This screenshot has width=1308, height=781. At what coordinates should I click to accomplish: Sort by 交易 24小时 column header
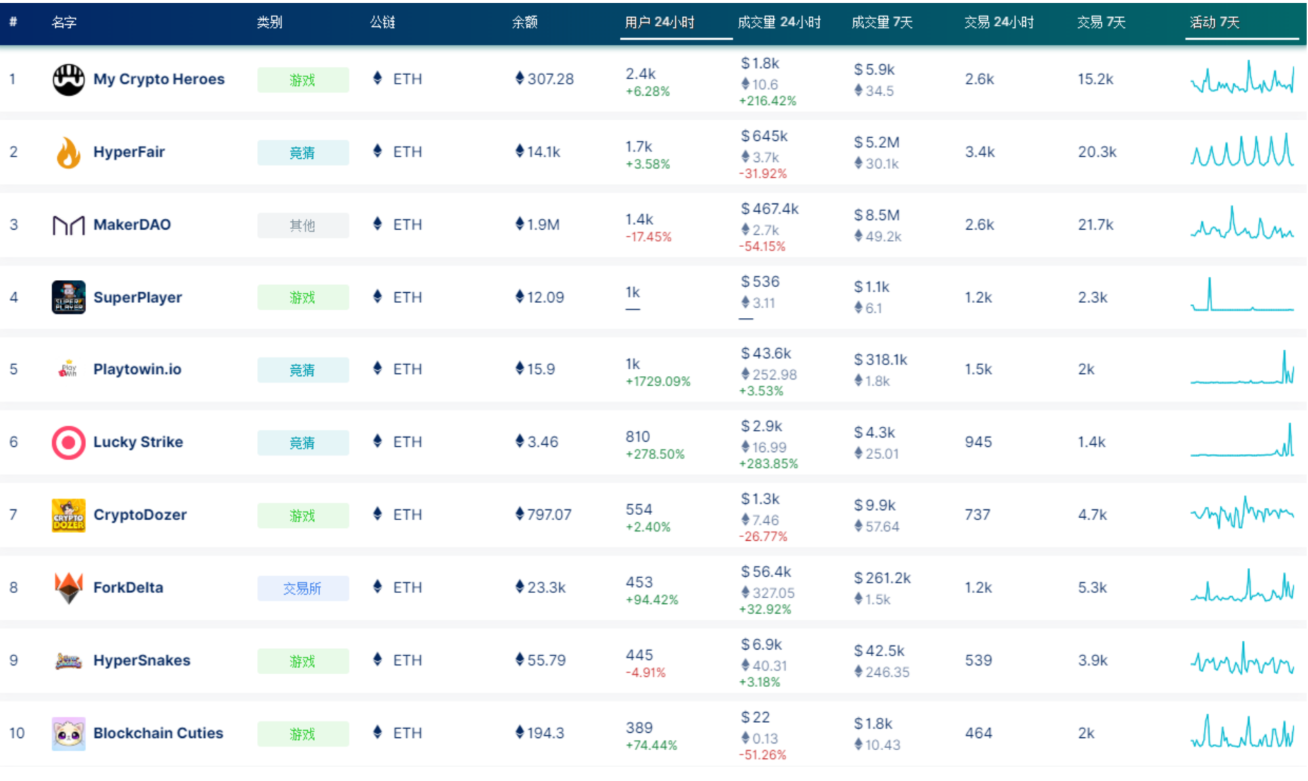pos(999,22)
